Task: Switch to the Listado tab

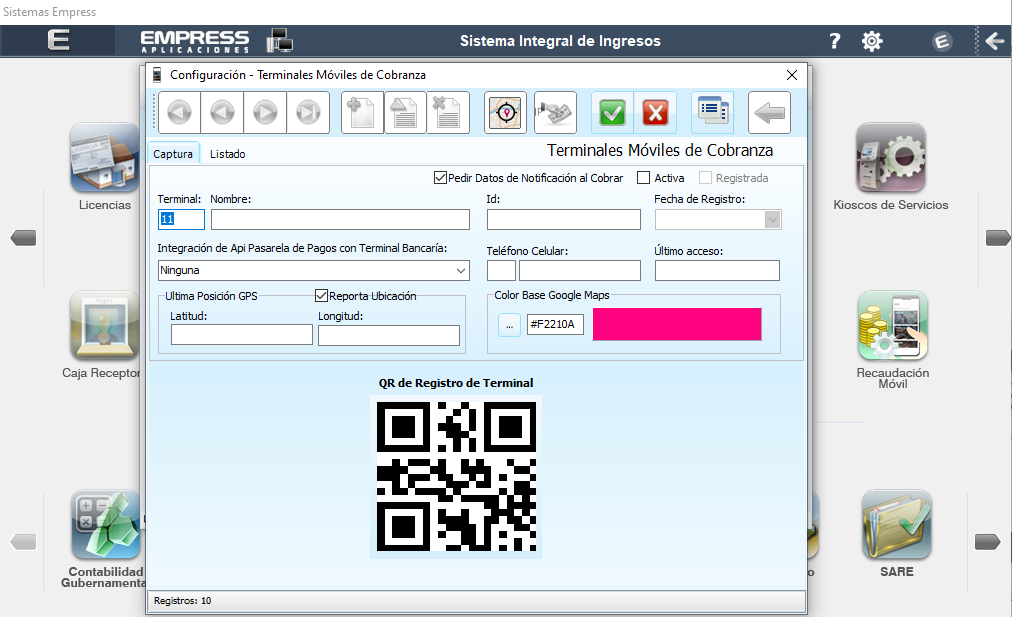Action: pos(227,154)
